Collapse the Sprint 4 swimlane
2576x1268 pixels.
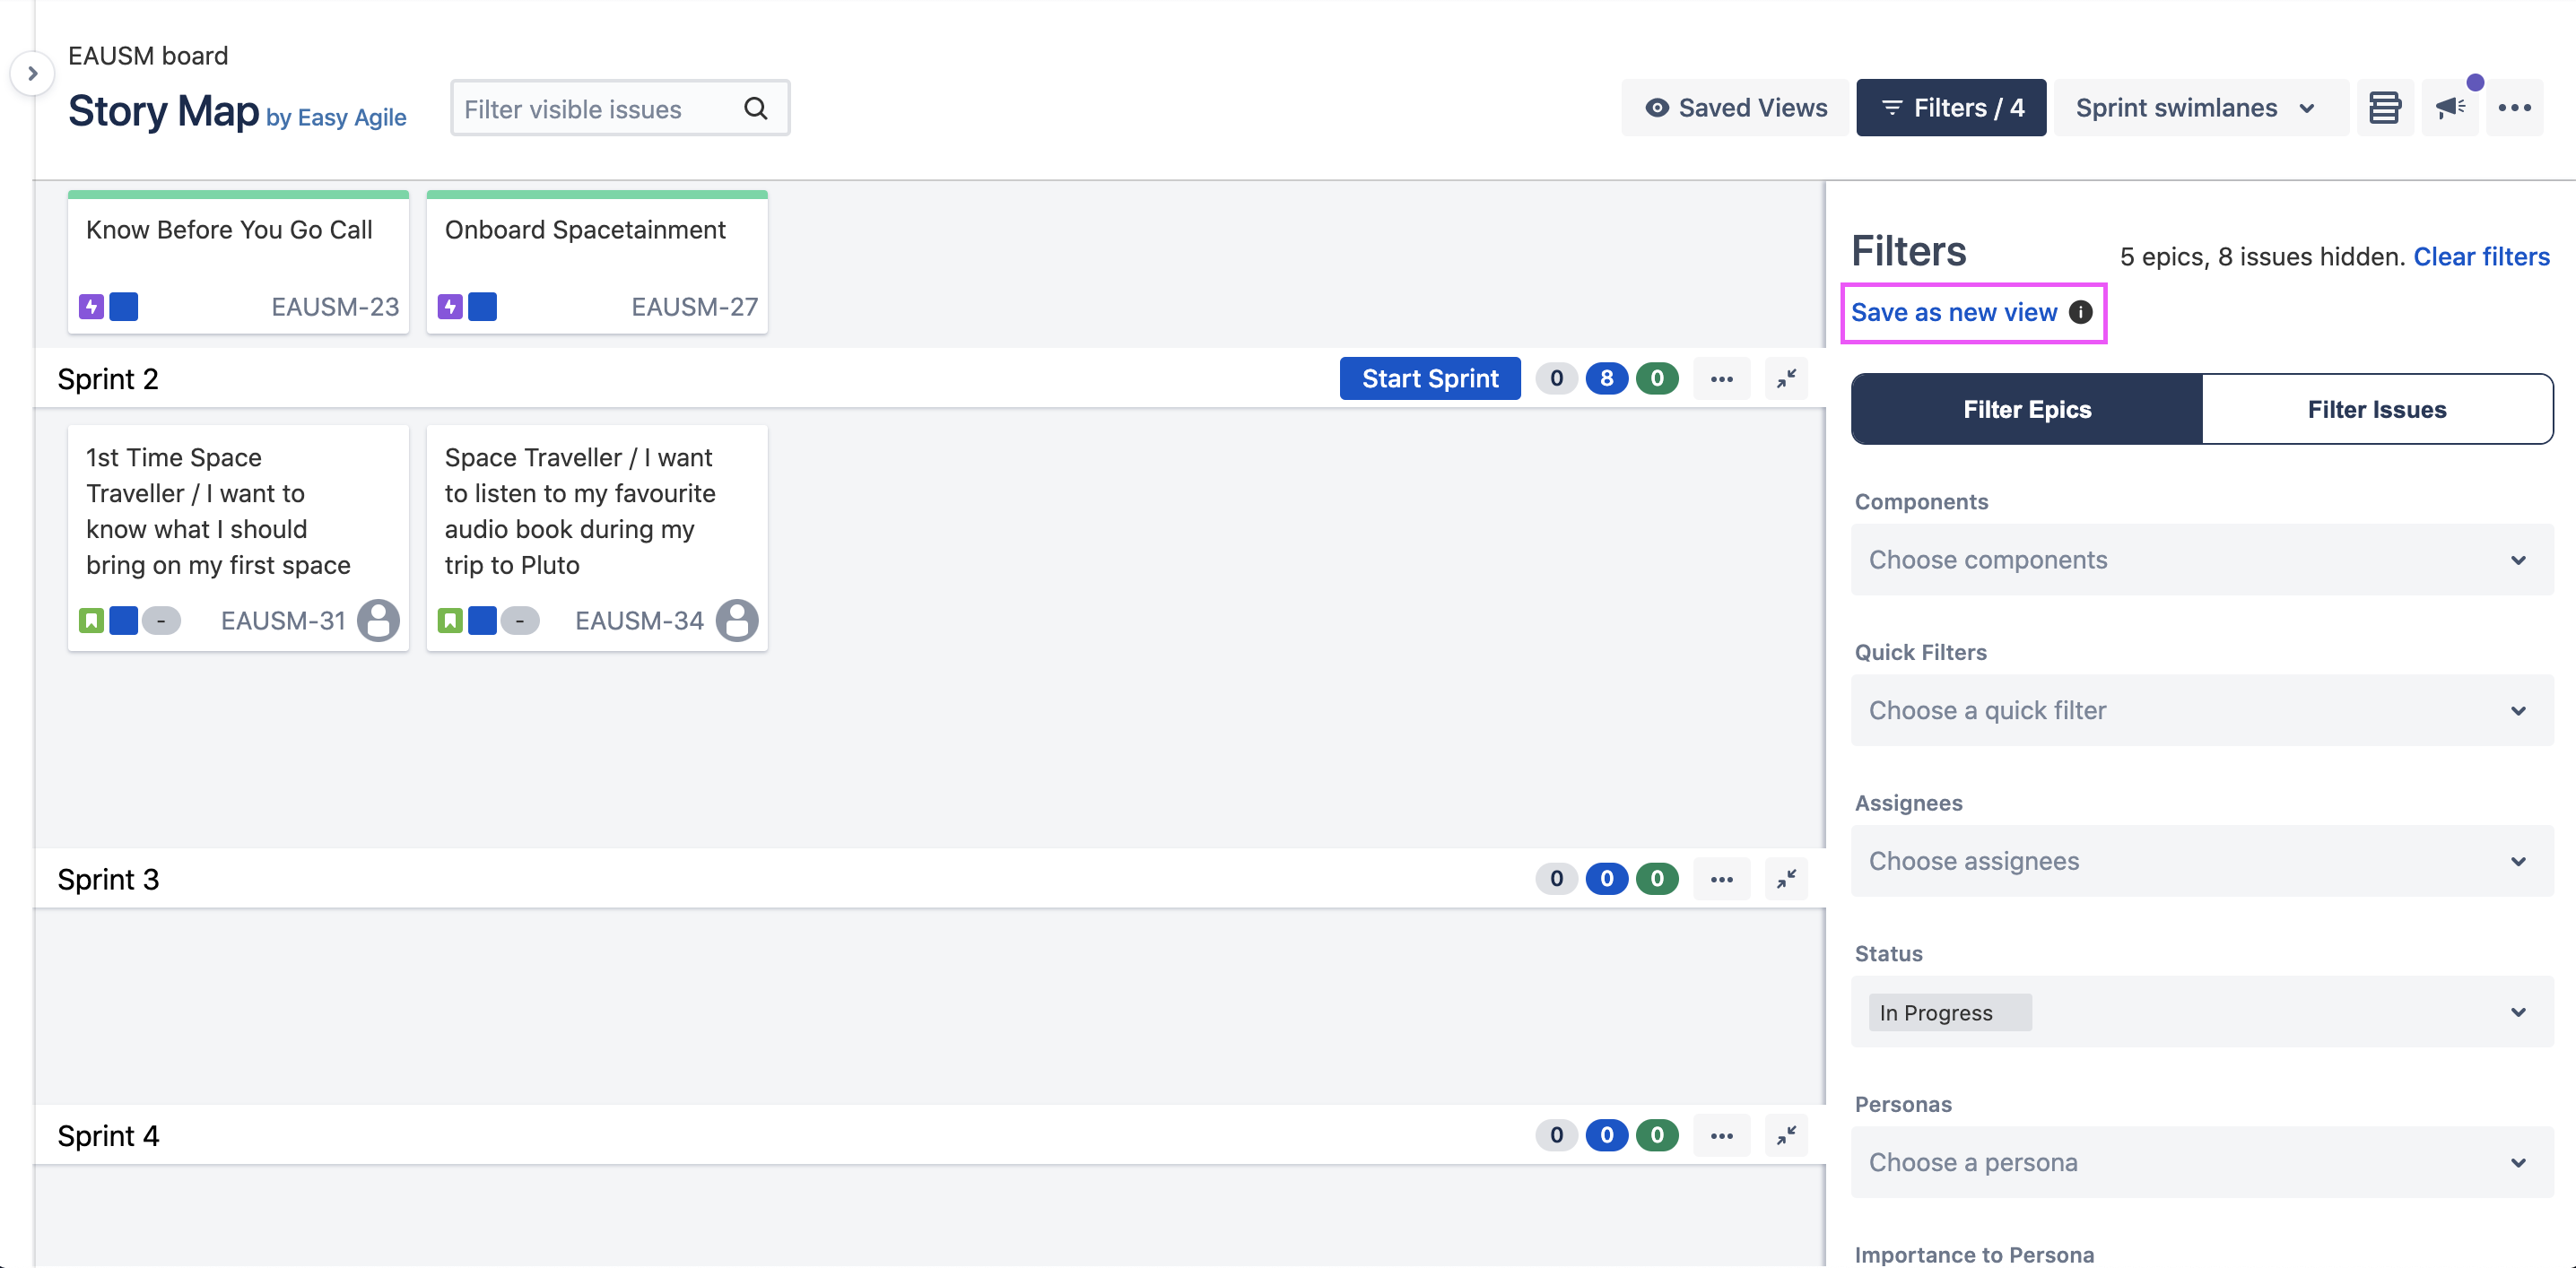(x=1786, y=1136)
